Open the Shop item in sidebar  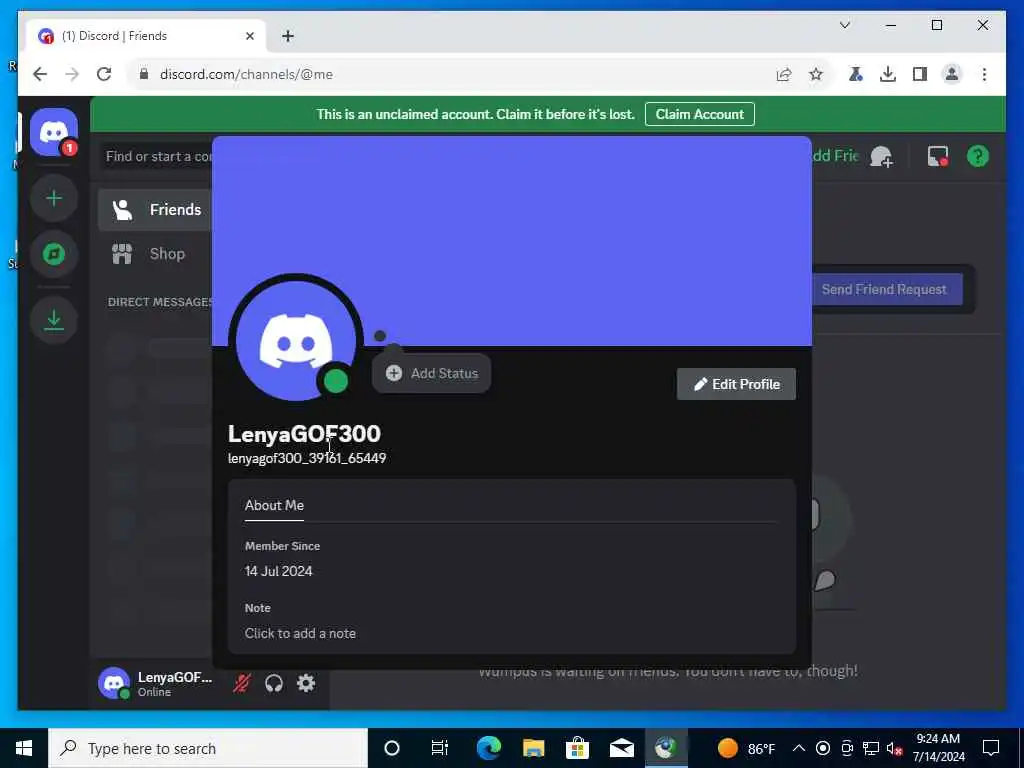point(155,253)
